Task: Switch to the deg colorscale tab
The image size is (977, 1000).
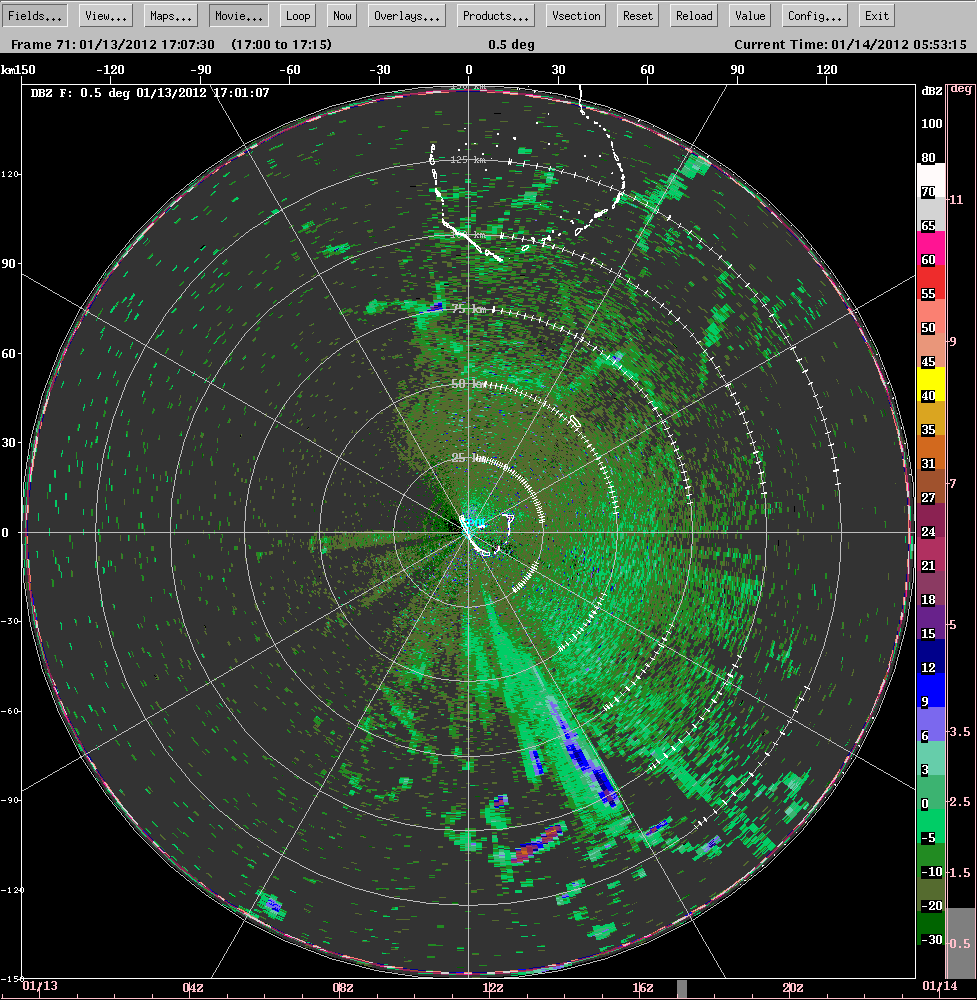Action: click(962, 88)
